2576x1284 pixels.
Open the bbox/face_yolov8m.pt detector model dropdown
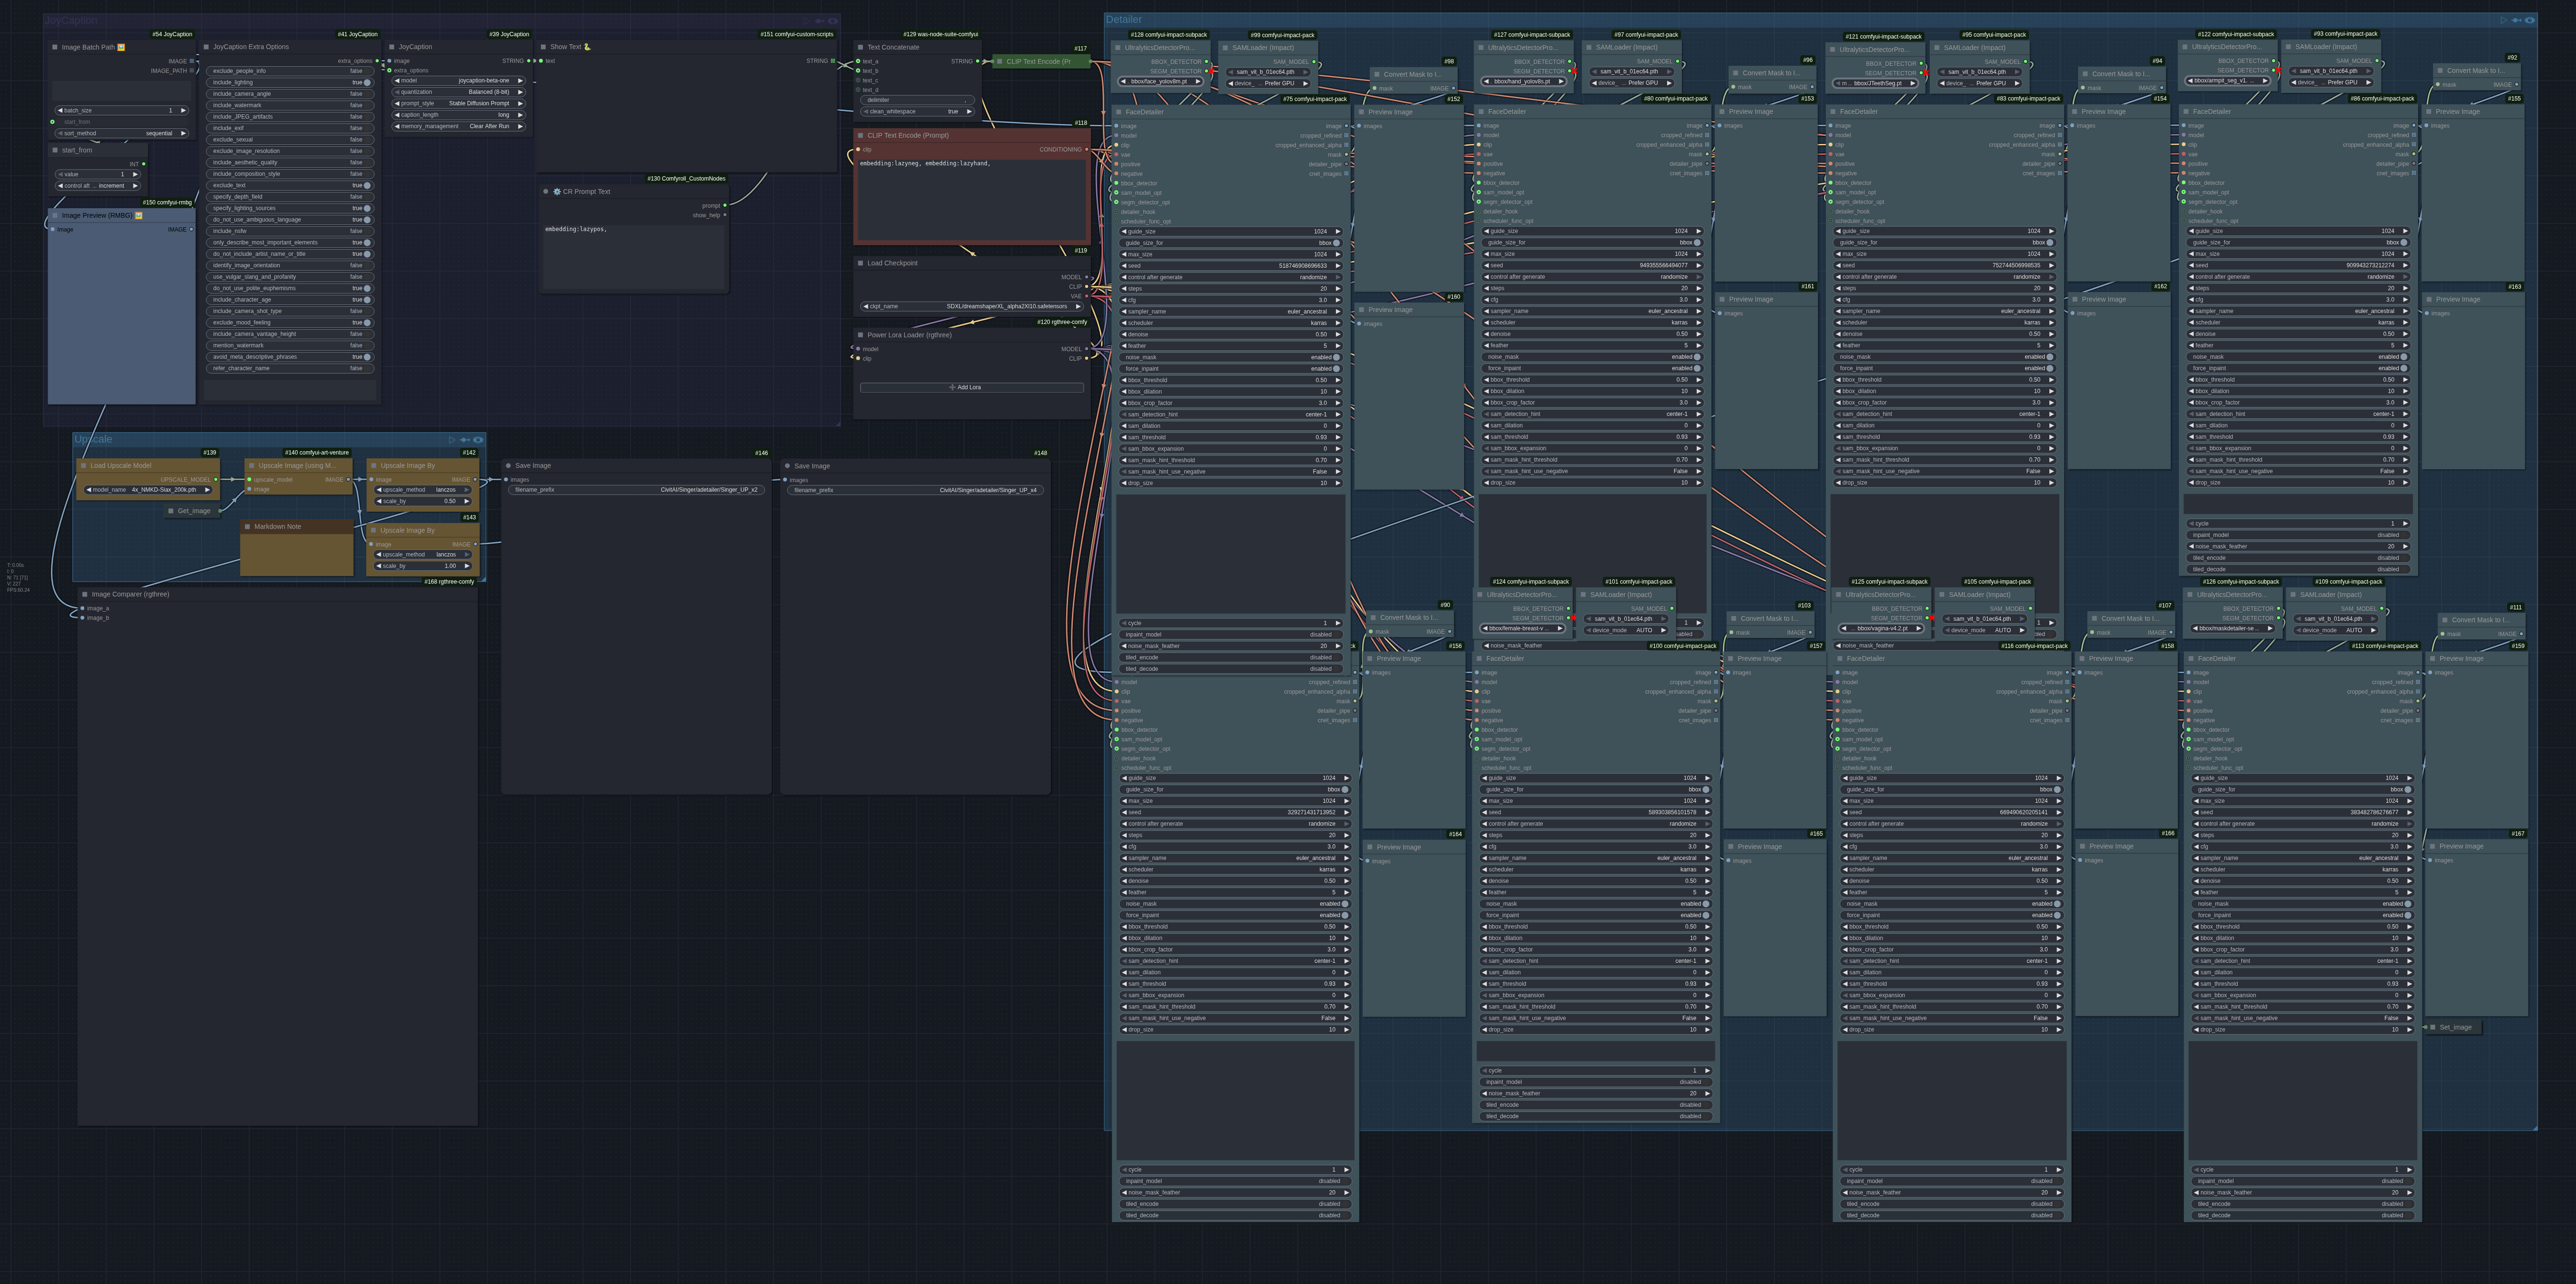coord(1161,82)
